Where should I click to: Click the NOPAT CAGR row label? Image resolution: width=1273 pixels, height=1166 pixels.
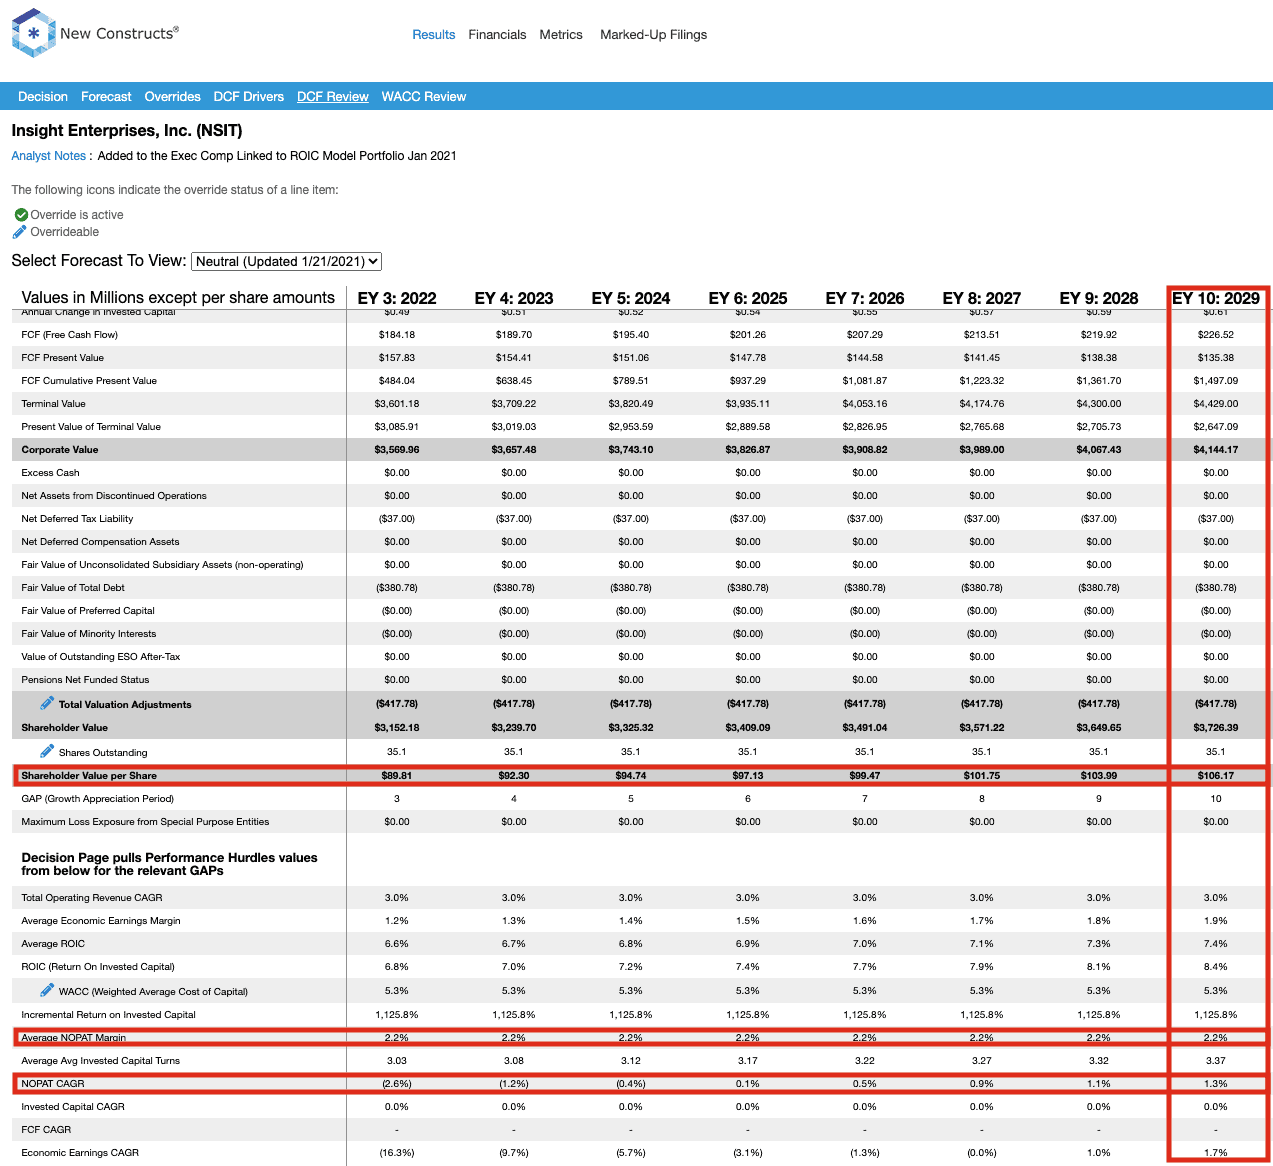point(53,1084)
